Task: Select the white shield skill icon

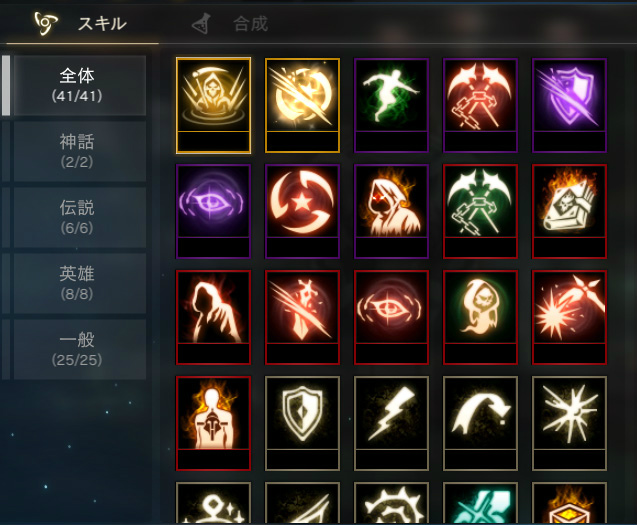Action: (x=302, y=423)
